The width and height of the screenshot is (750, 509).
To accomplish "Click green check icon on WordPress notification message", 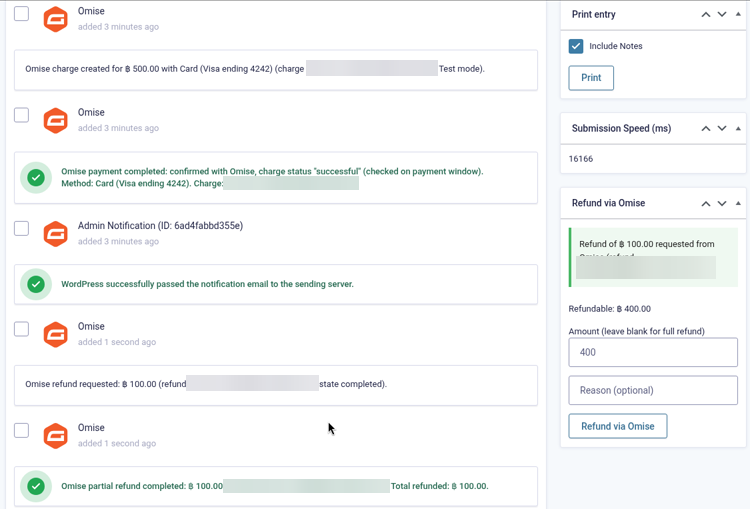I will coord(36,284).
